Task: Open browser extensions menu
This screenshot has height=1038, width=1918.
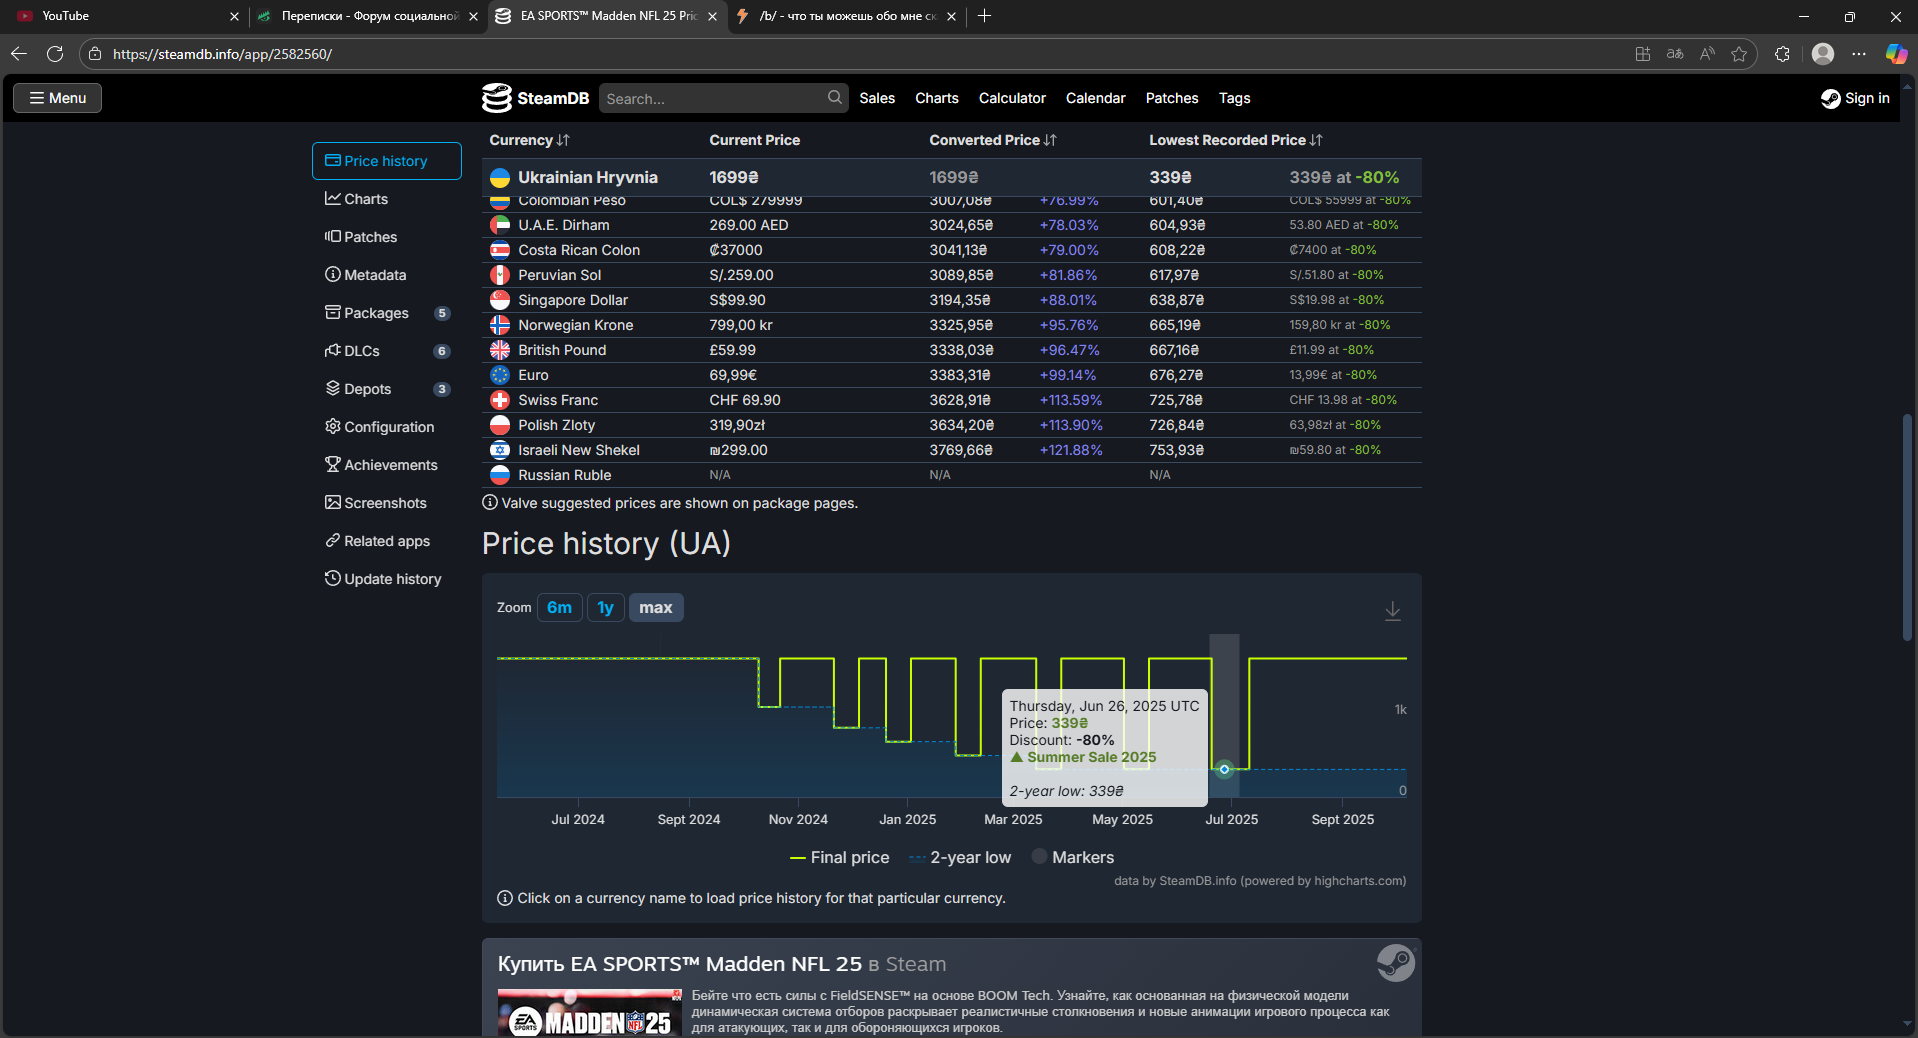Action: click(x=1782, y=54)
